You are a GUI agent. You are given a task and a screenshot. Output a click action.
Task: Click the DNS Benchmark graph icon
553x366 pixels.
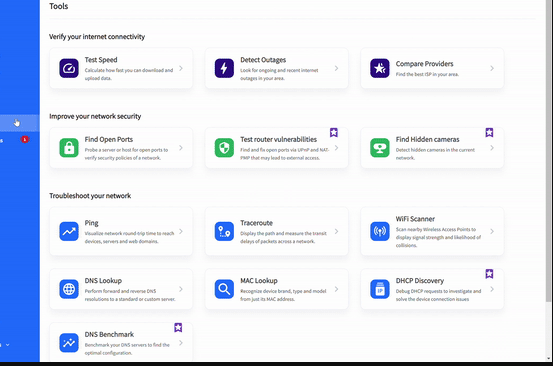(69, 343)
